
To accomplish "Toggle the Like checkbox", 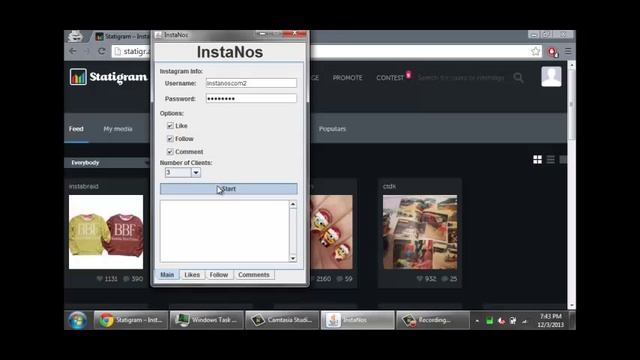I will [x=170, y=126].
